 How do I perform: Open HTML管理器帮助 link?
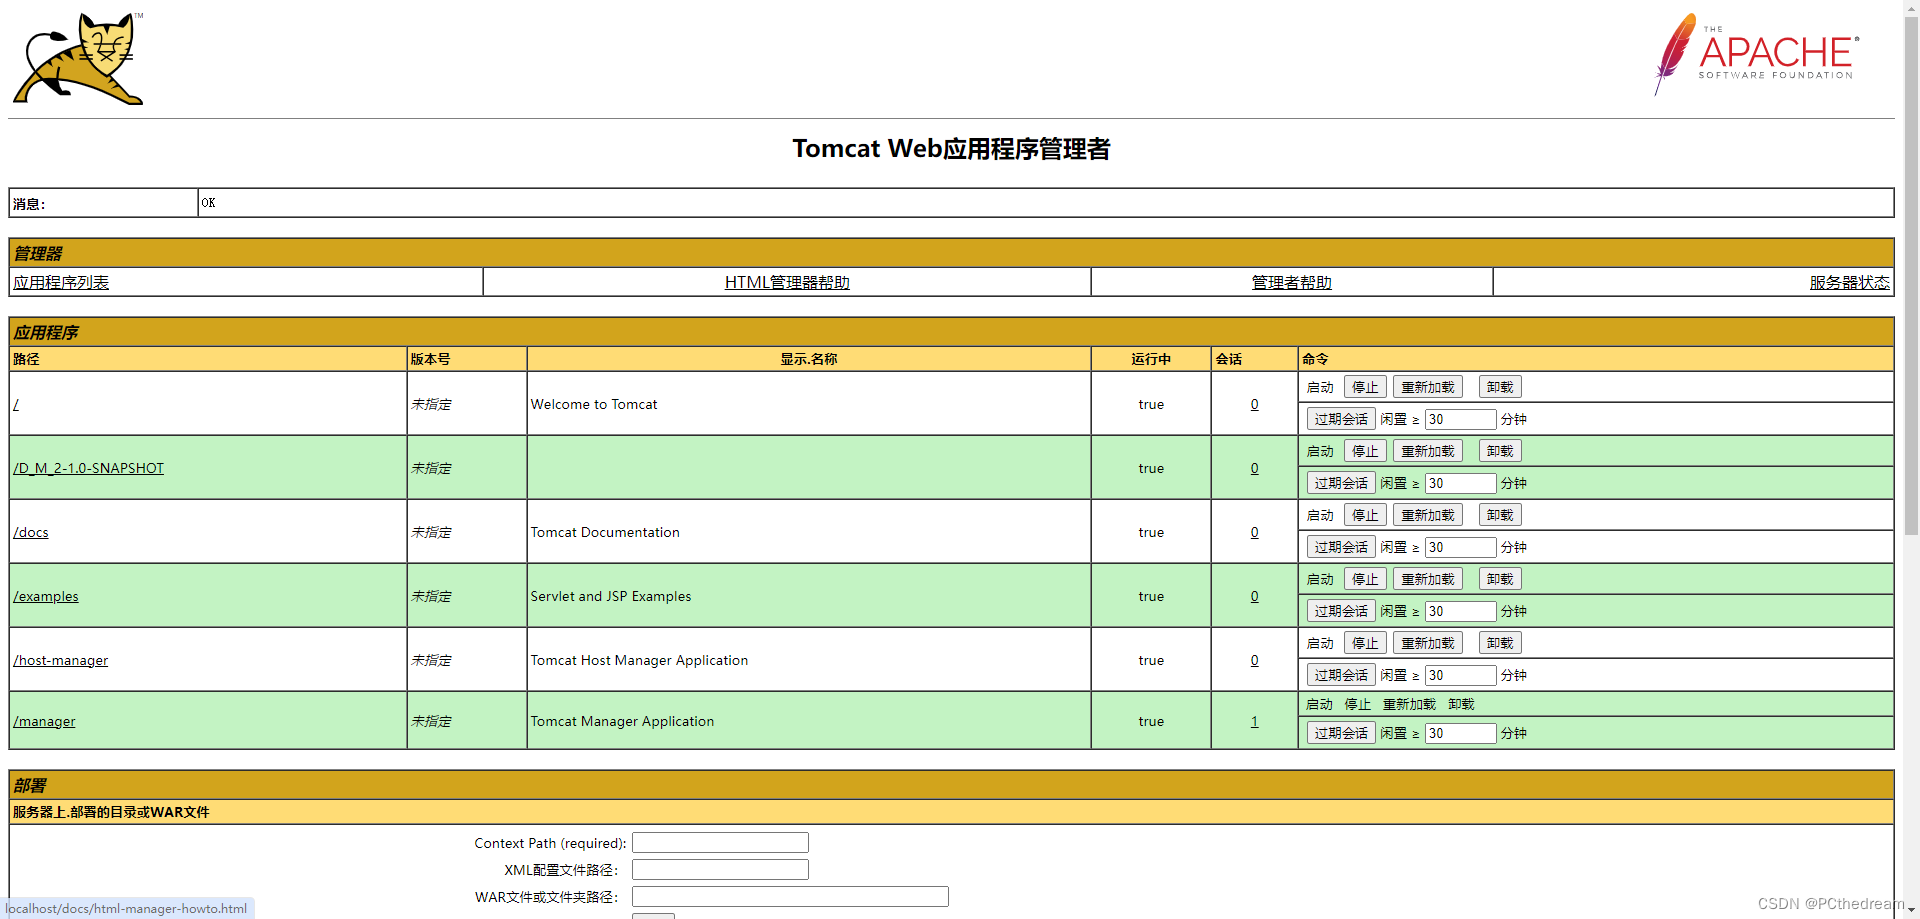(x=787, y=282)
